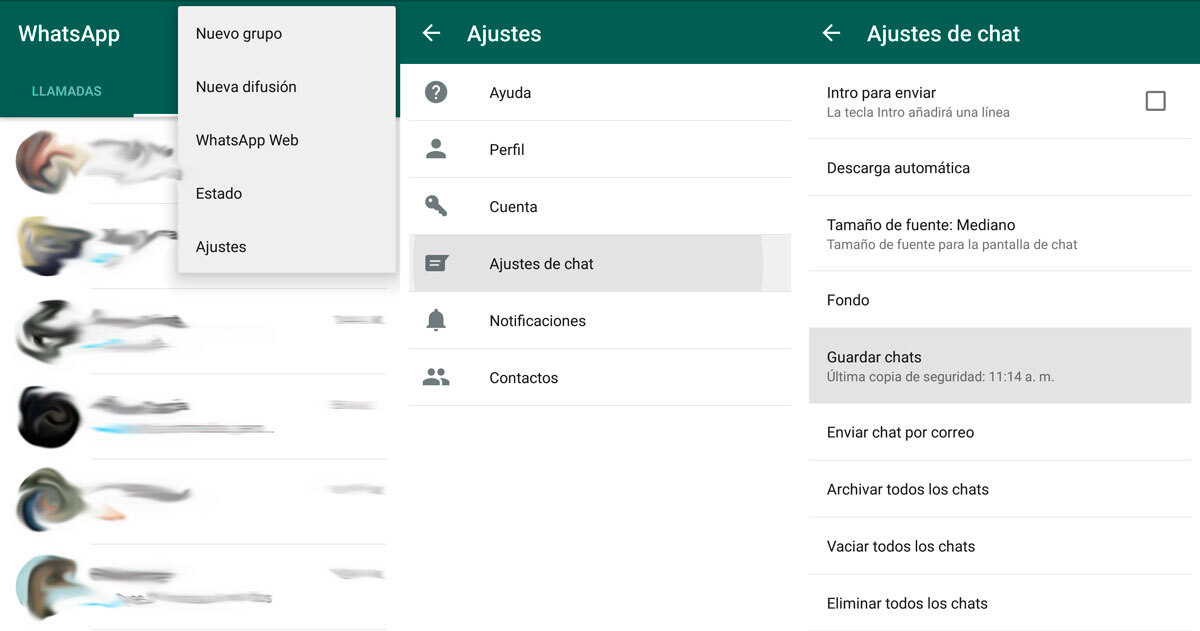This screenshot has height=631, width=1200.
Task: Switch to the LLAMADAS tab
Action: pyautogui.click(x=67, y=91)
